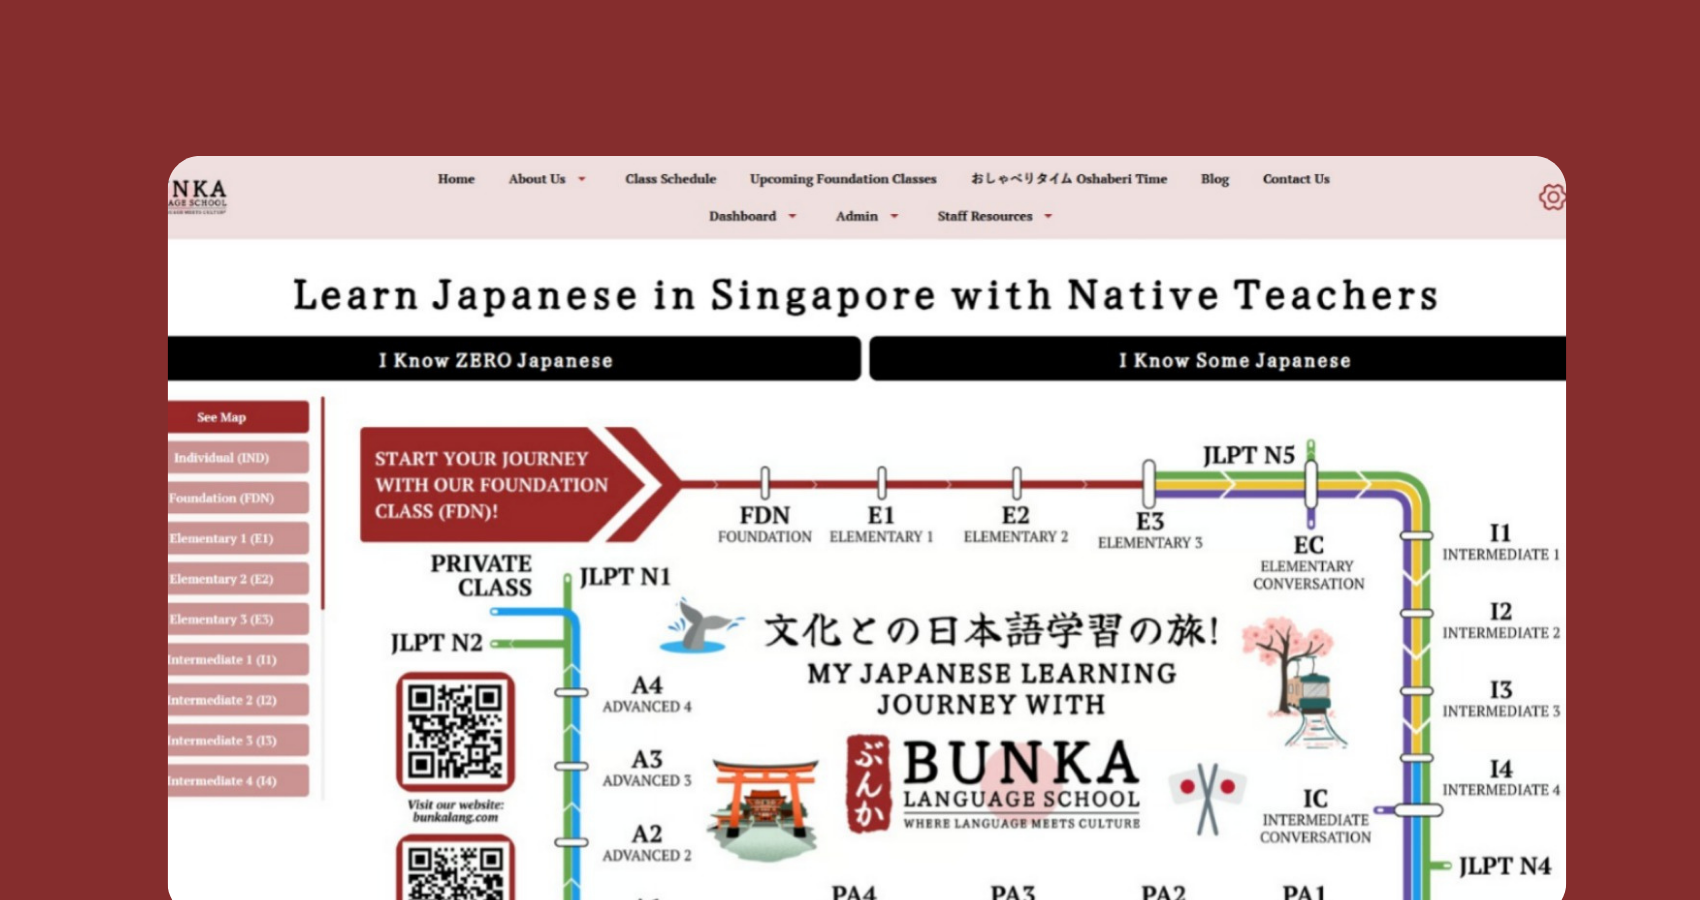1700x900 pixels.
Task: Select Intermediate 2 (I2) in sidebar
Action: (238, 700)
